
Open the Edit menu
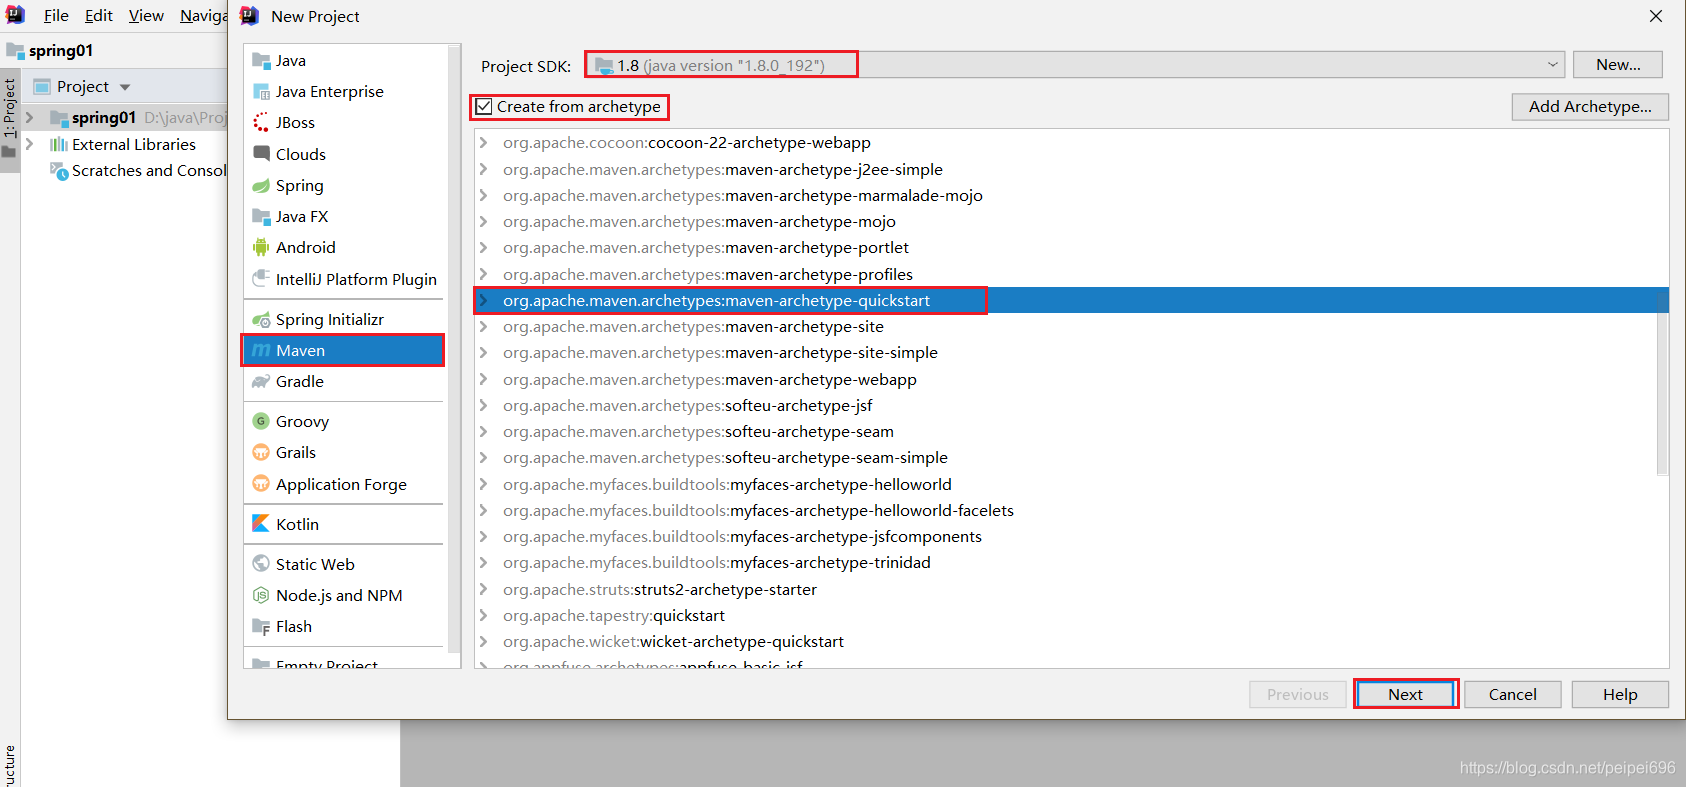click(98, 15)
